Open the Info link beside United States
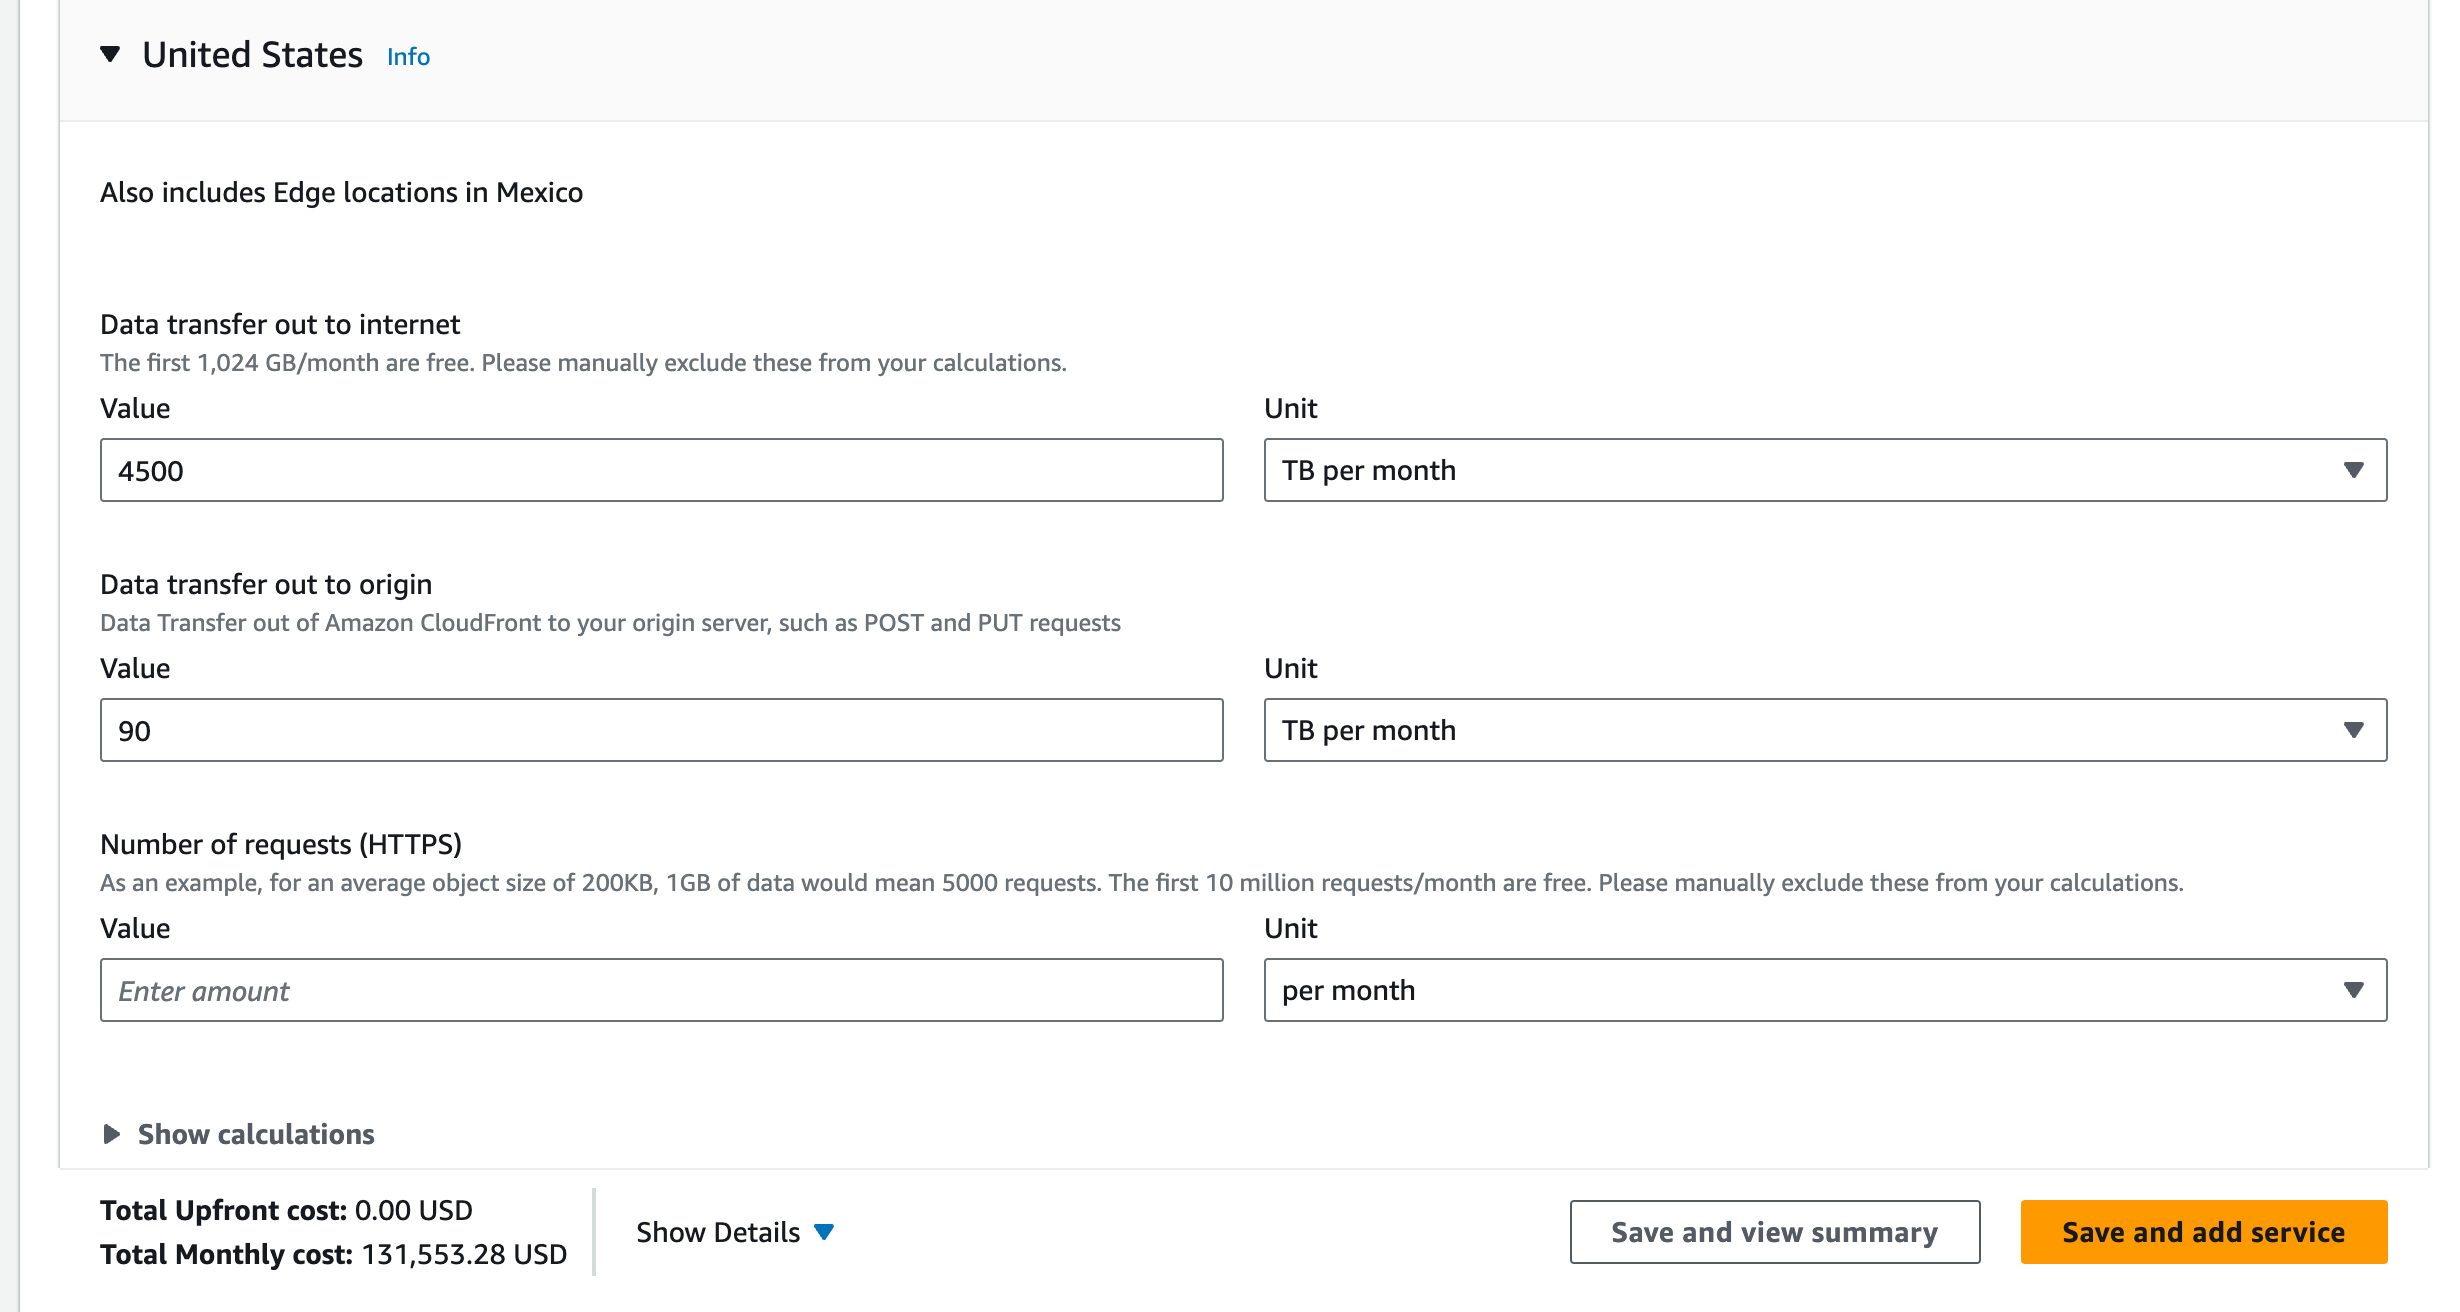Screen dimensions: 2460x1312 pos(408,57)
